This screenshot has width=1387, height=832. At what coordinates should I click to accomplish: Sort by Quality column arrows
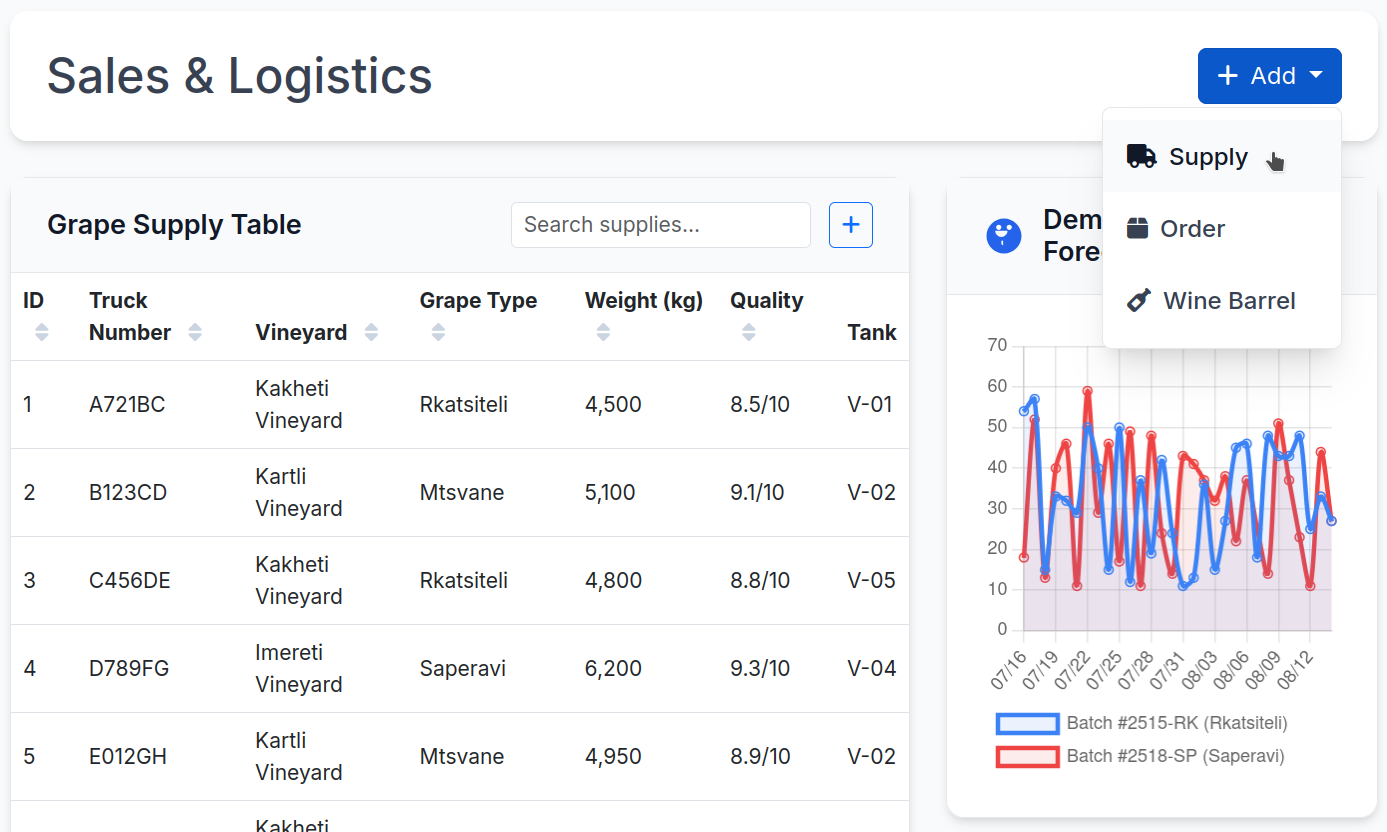749,332
